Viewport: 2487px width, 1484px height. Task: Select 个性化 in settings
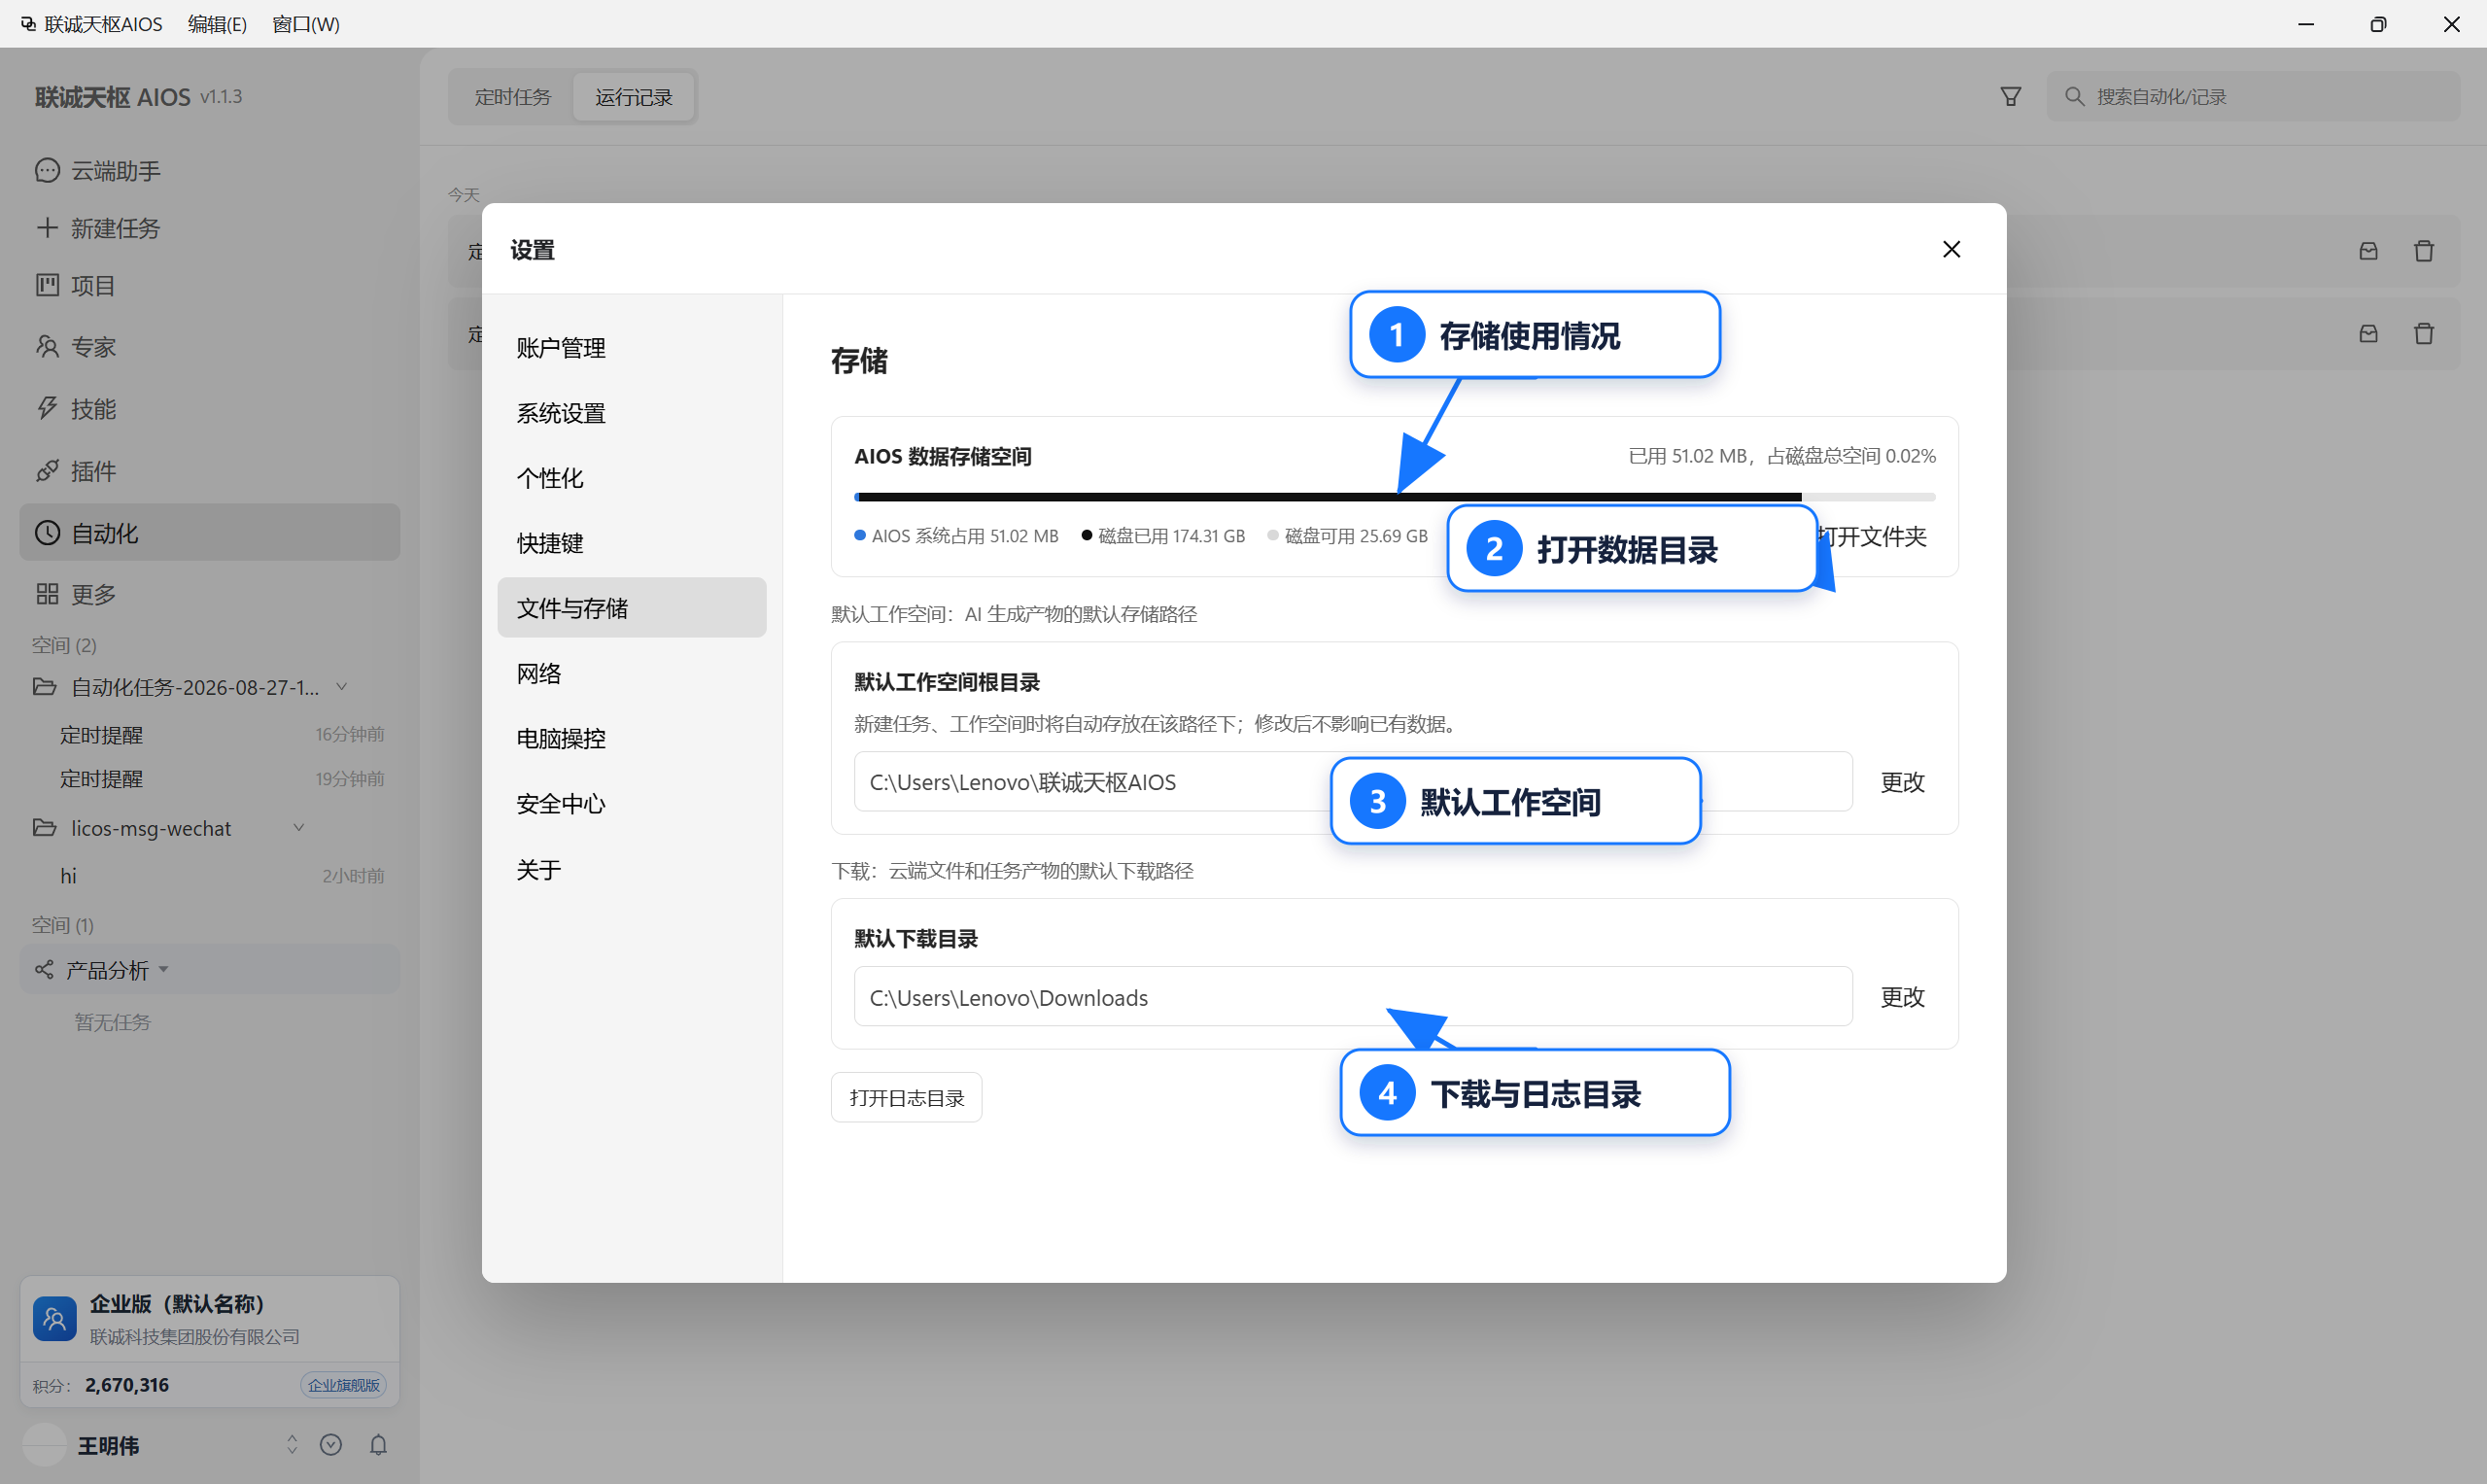632,478
